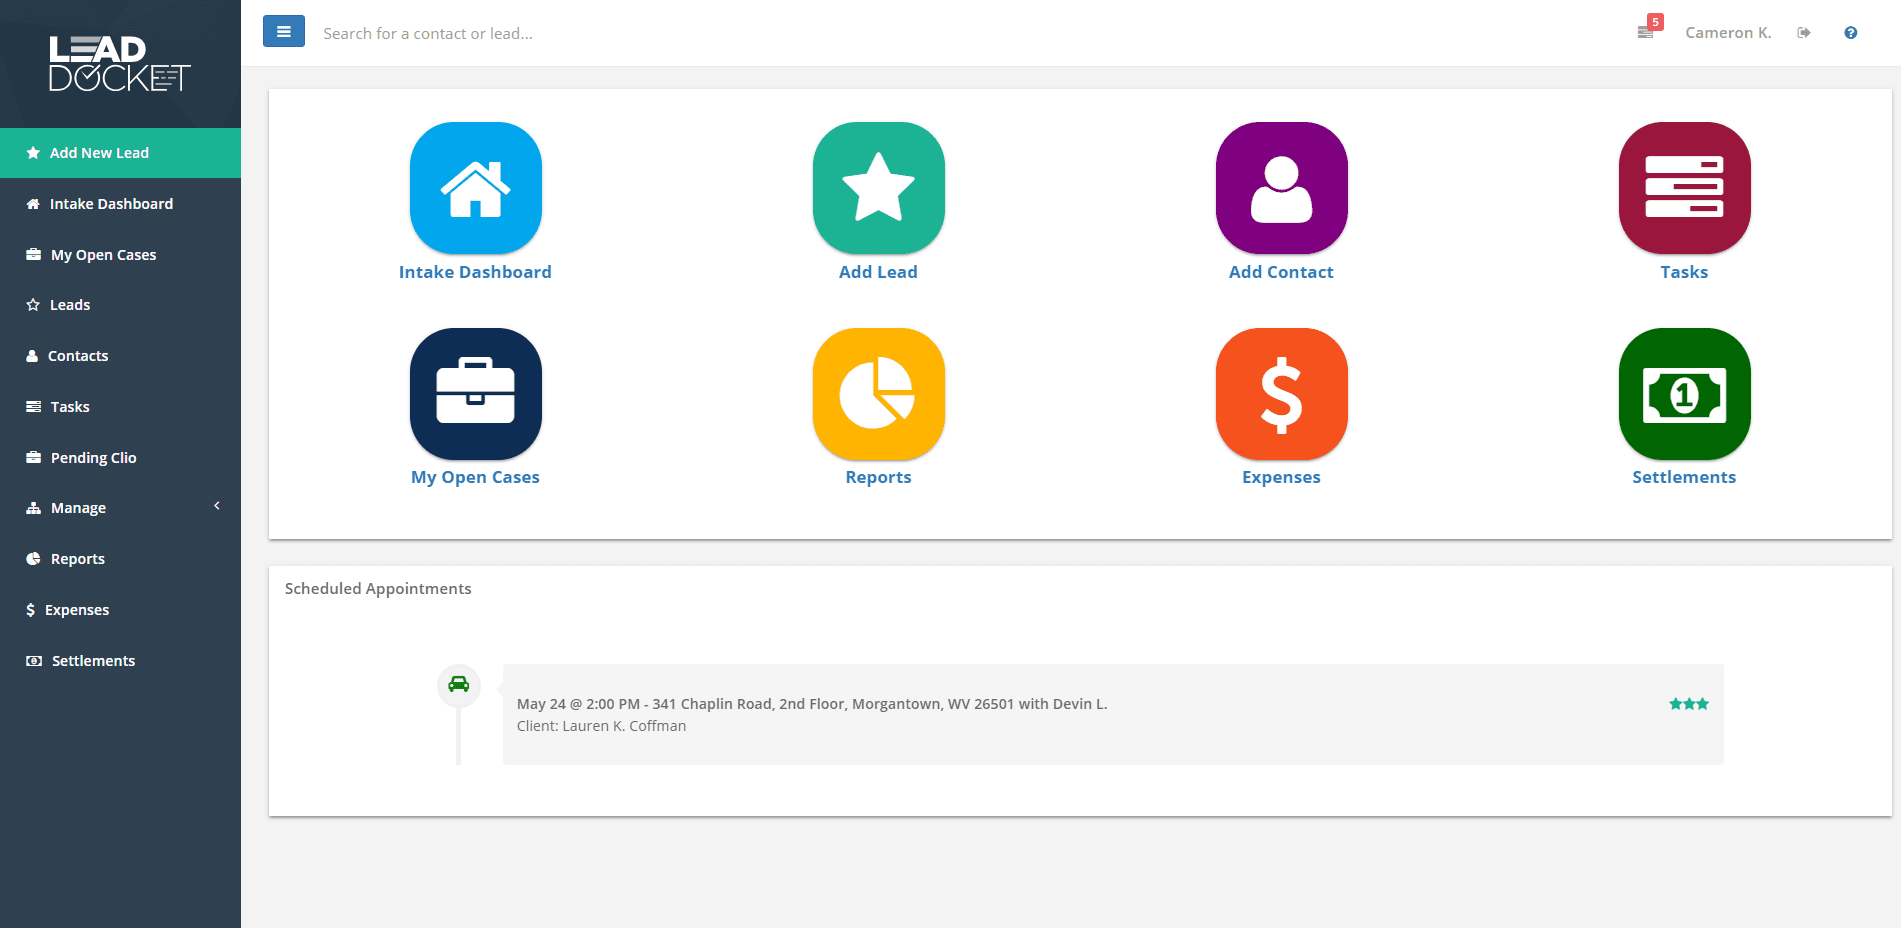Click the Add New Lead button
1901x928 pixels.
120,153
